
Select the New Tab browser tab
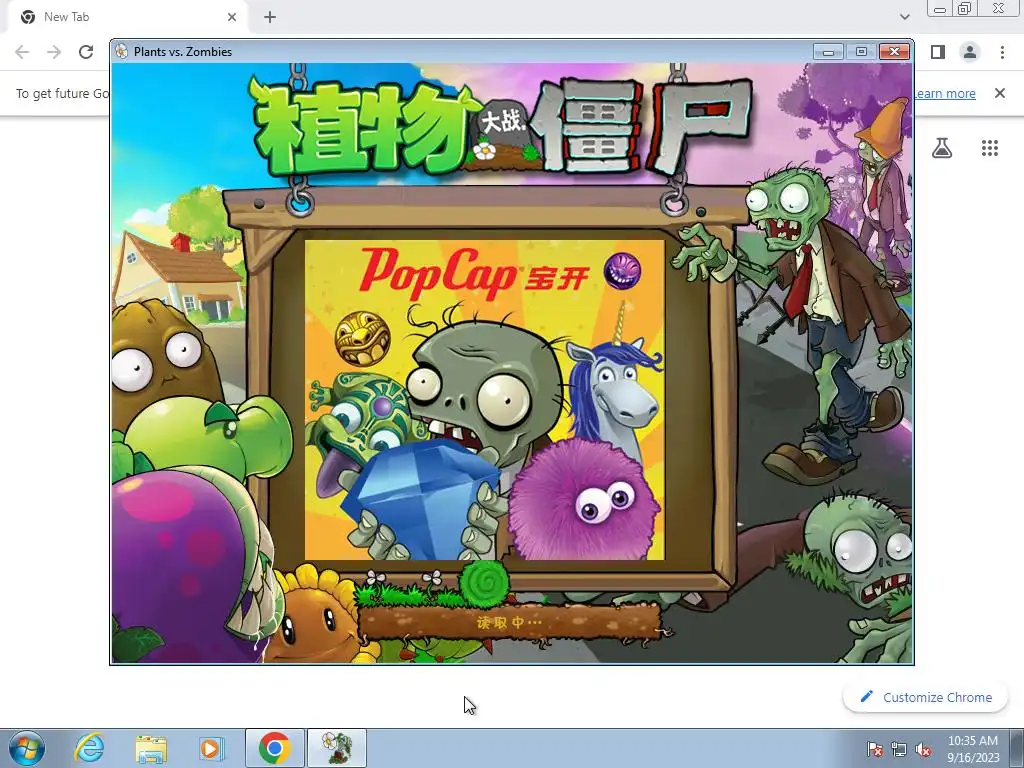[129, 17]
